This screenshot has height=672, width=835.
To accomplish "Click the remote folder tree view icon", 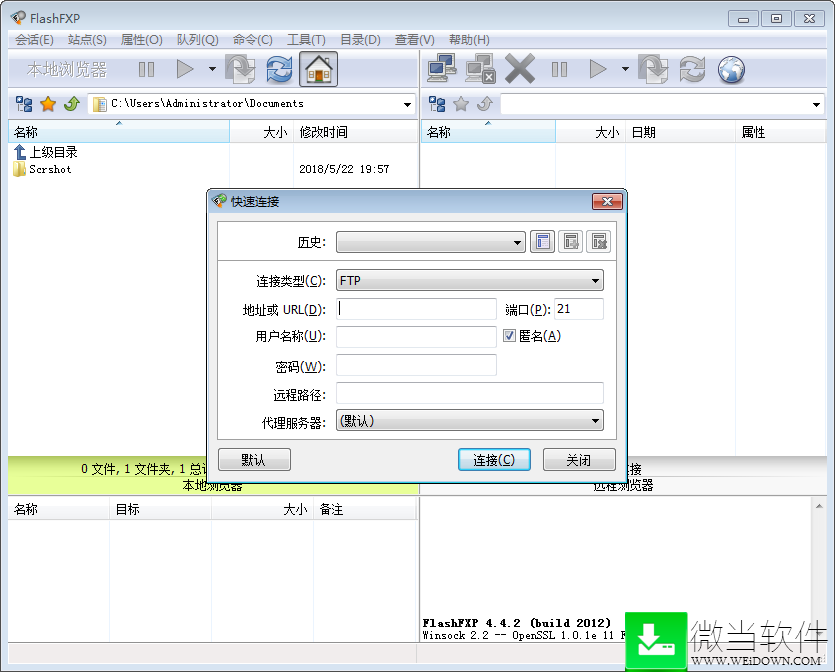I will click(437, 104).
